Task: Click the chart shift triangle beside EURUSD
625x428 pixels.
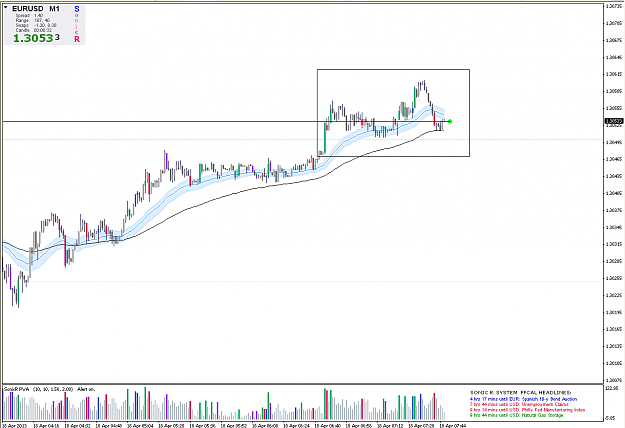Action: (x=6, y=7)
